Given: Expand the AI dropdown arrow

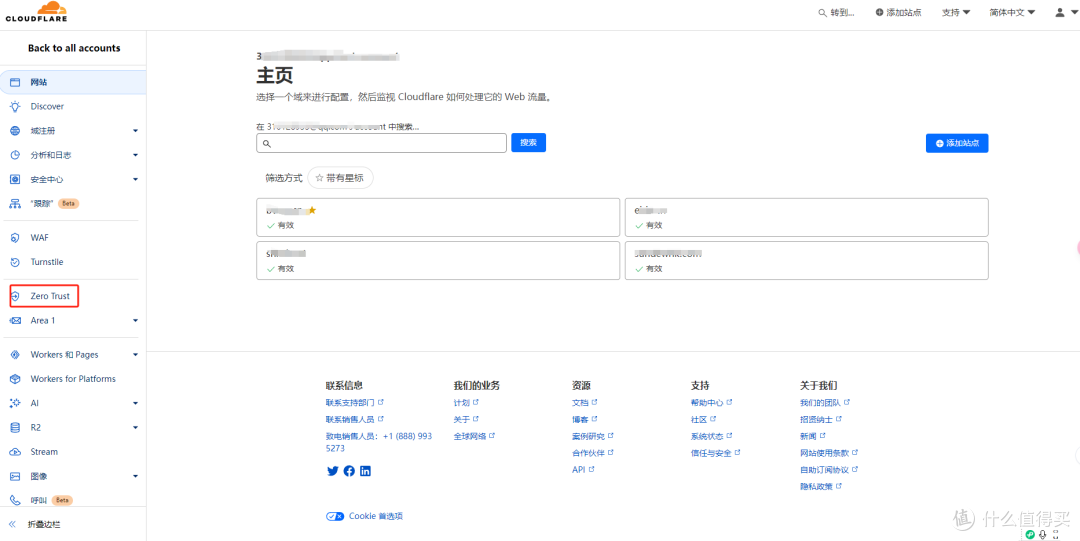Looking at the screenshot, I should 136,403.
